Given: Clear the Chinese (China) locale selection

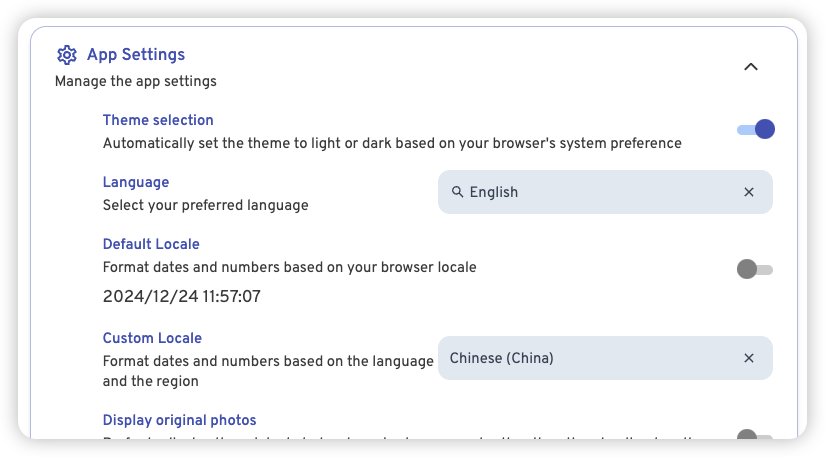Looking at the screenshot, I should click(749, 358).
